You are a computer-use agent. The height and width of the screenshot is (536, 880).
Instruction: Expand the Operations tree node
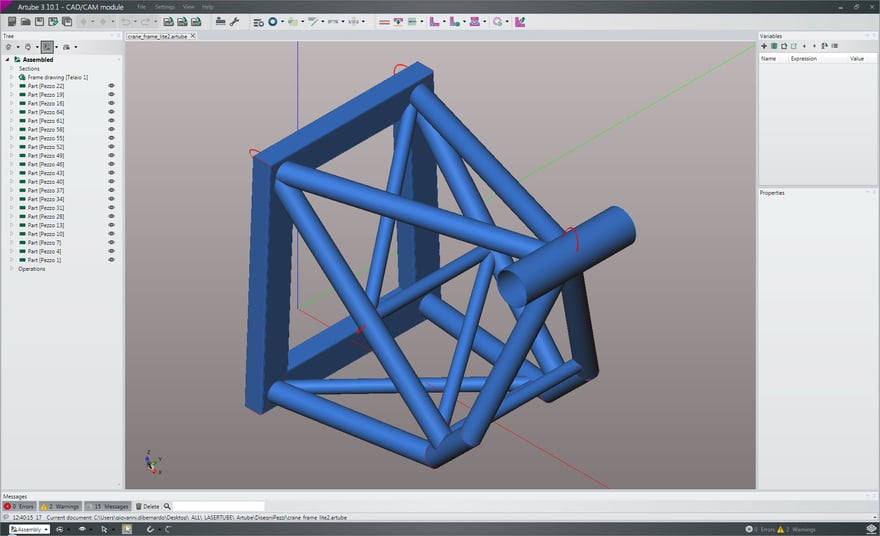point(12,269)
